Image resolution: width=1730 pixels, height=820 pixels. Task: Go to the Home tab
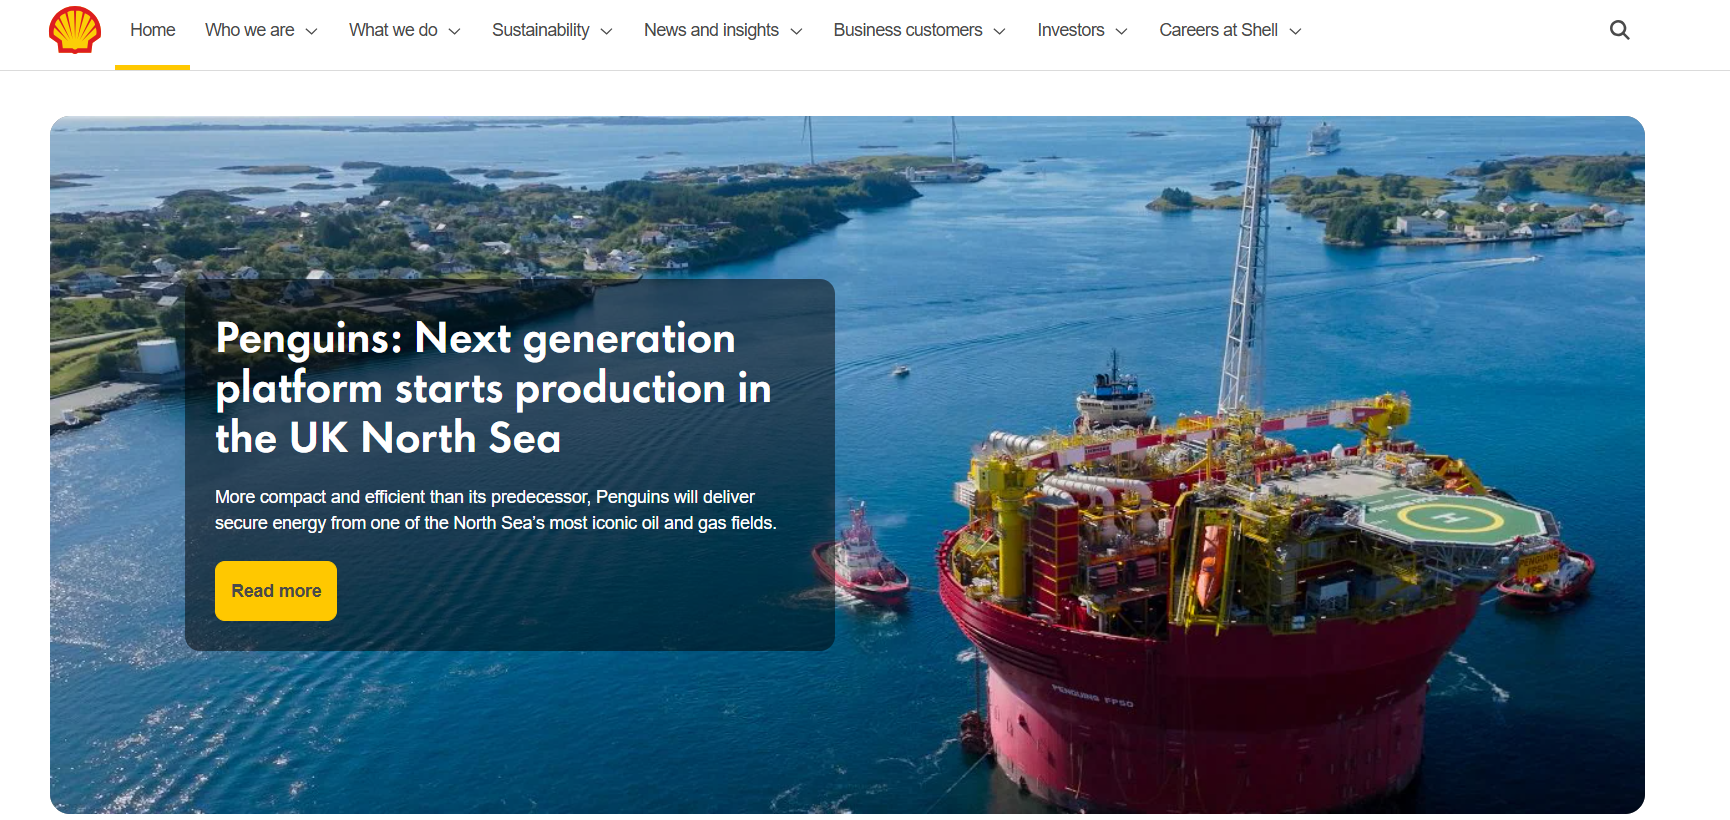pos(152,30)
